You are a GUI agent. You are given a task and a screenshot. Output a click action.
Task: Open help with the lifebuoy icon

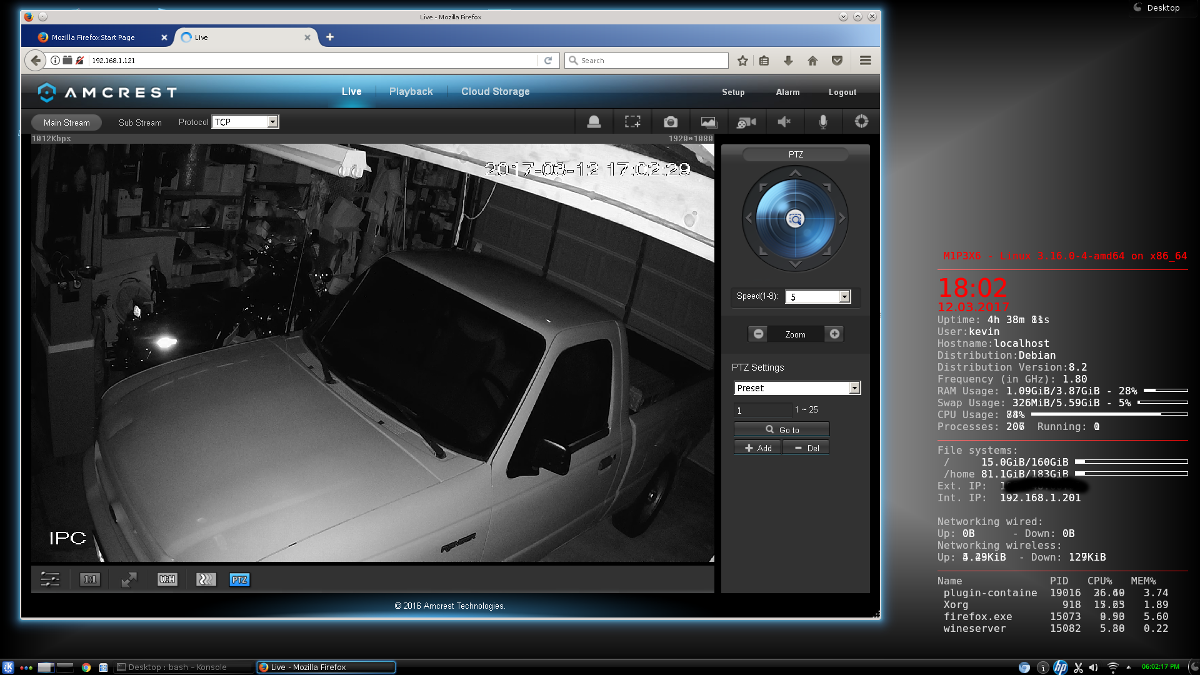point(861,122)
